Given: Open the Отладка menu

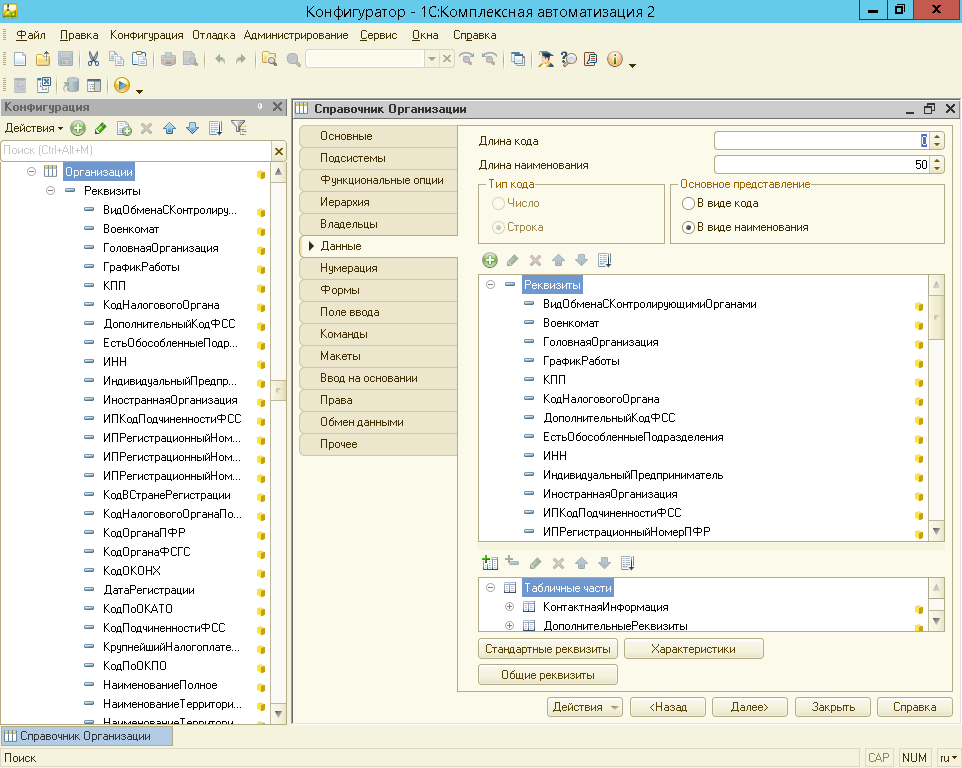Looking at the screenshot, I should [214, 35].
